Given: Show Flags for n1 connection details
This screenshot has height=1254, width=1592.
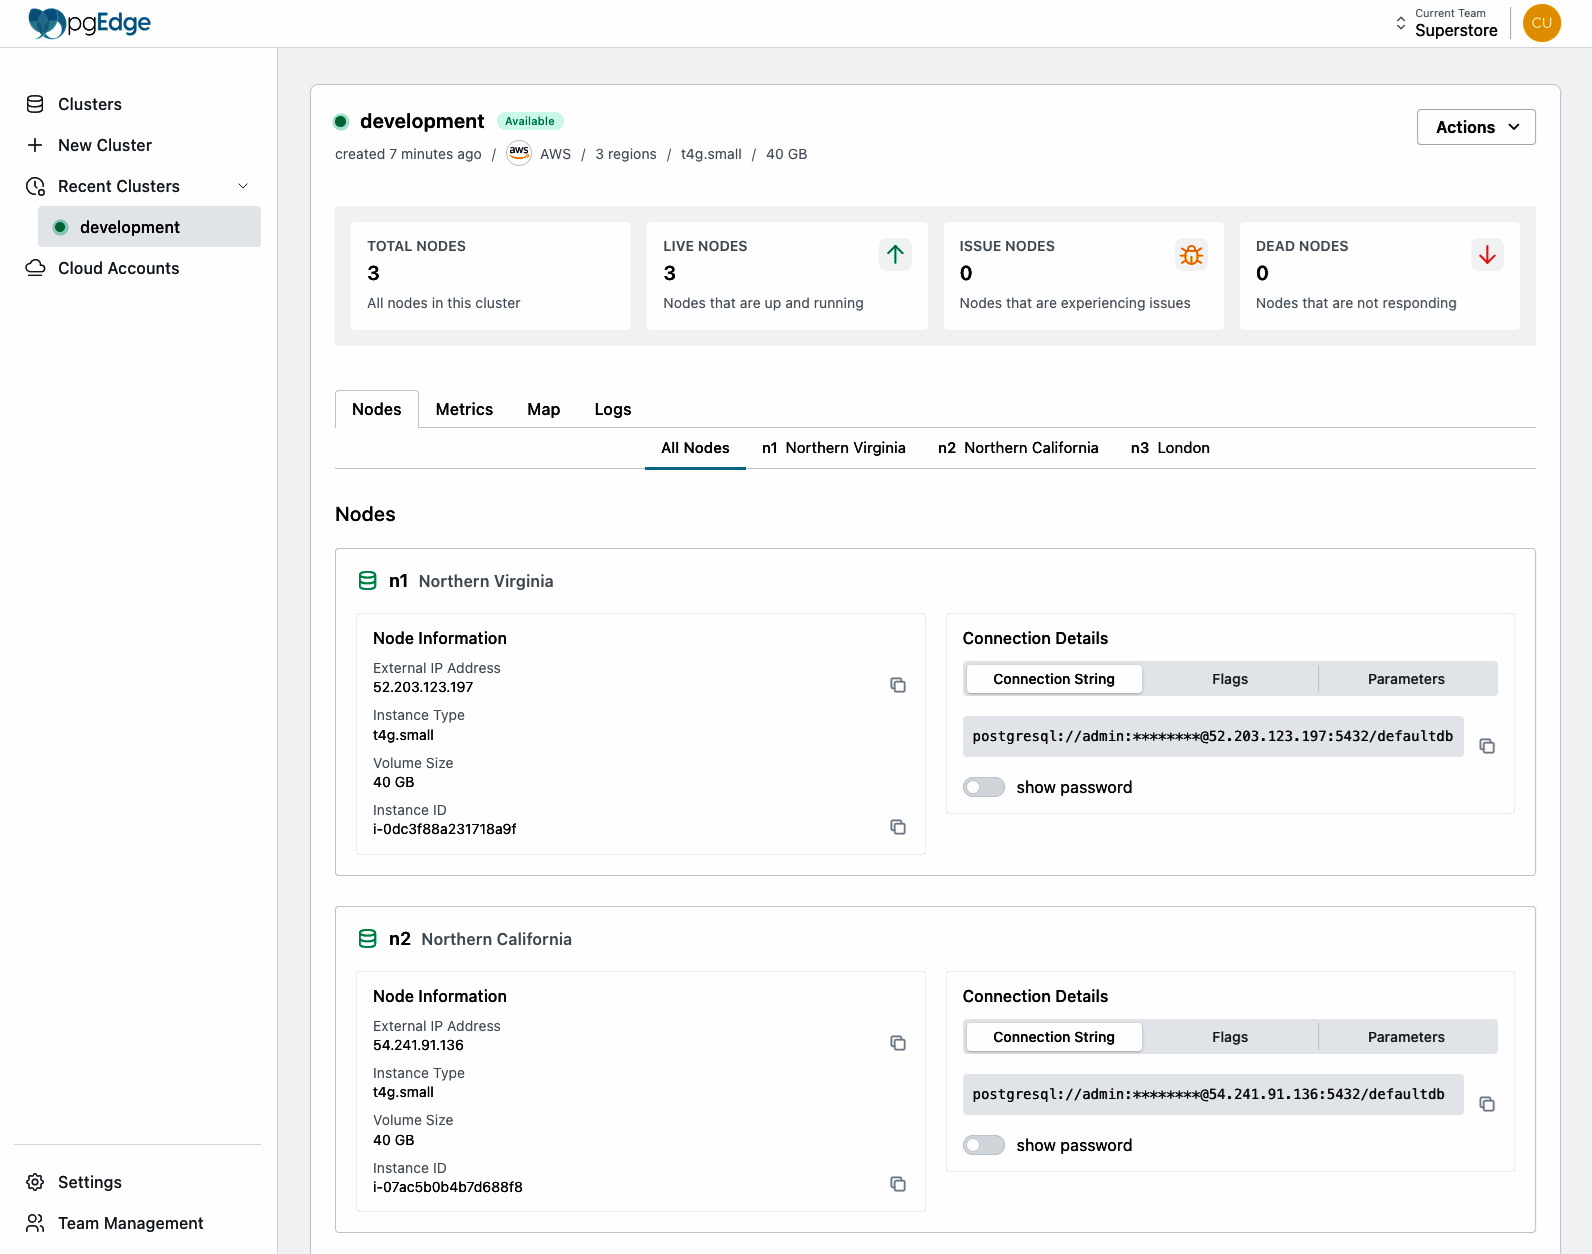Looking at the screenshot, I should (1229, 679).
